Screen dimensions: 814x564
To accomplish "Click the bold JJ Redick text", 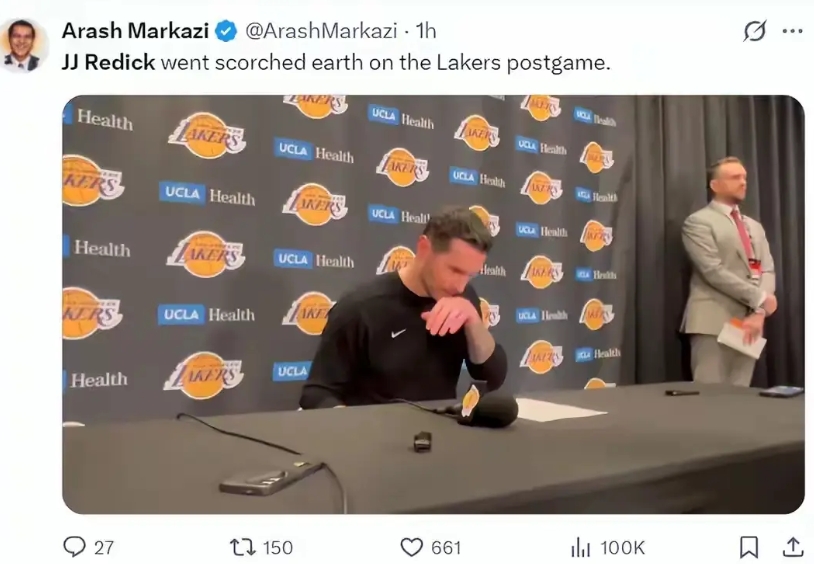I will (x=108, y=62).
